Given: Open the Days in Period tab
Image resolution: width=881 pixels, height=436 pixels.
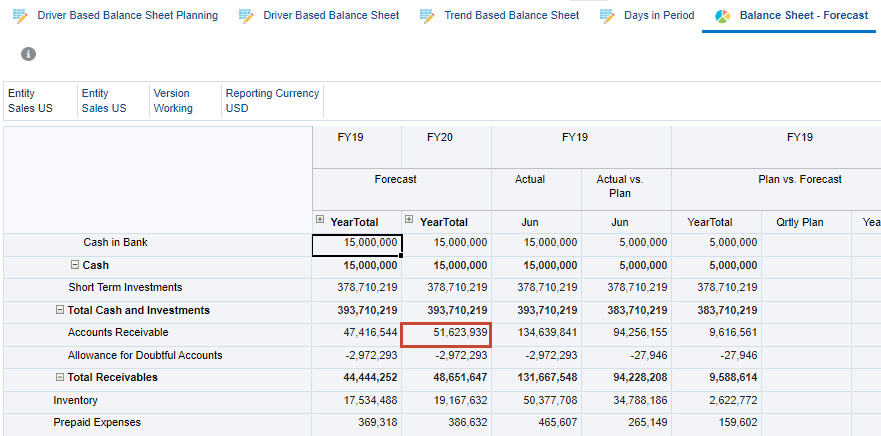Looking at the screenshot, I should pyautogui.click(x=658, y=16).
